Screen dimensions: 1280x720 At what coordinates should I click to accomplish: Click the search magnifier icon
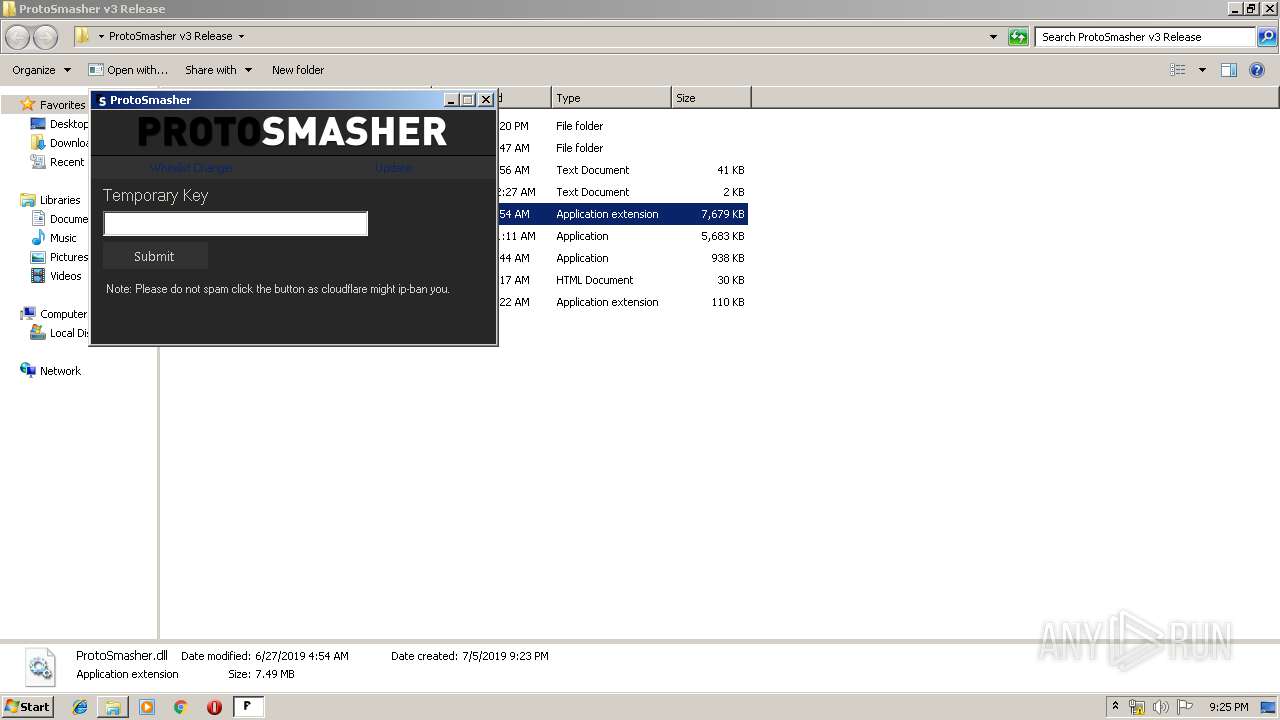coord(1267,37)
